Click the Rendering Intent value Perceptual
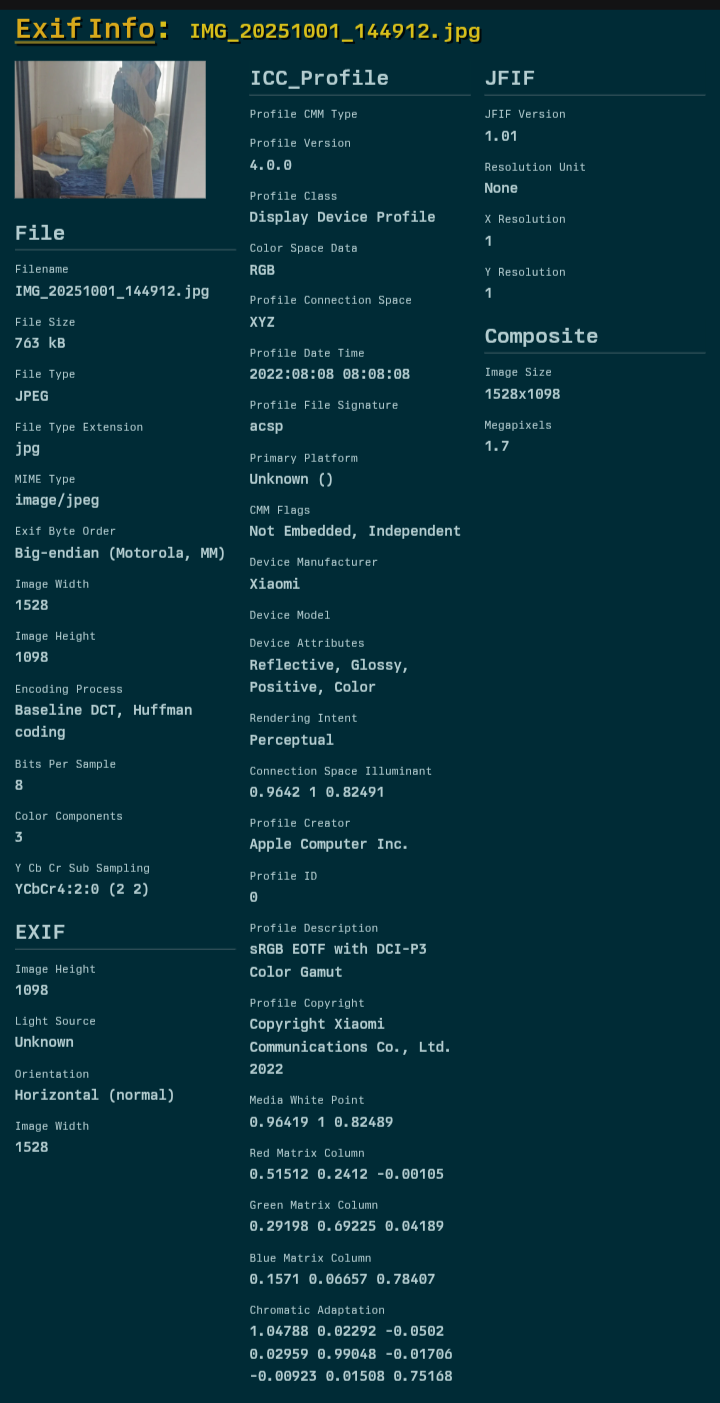This screenshot has width=720, height=1403. tap(291, 740)
